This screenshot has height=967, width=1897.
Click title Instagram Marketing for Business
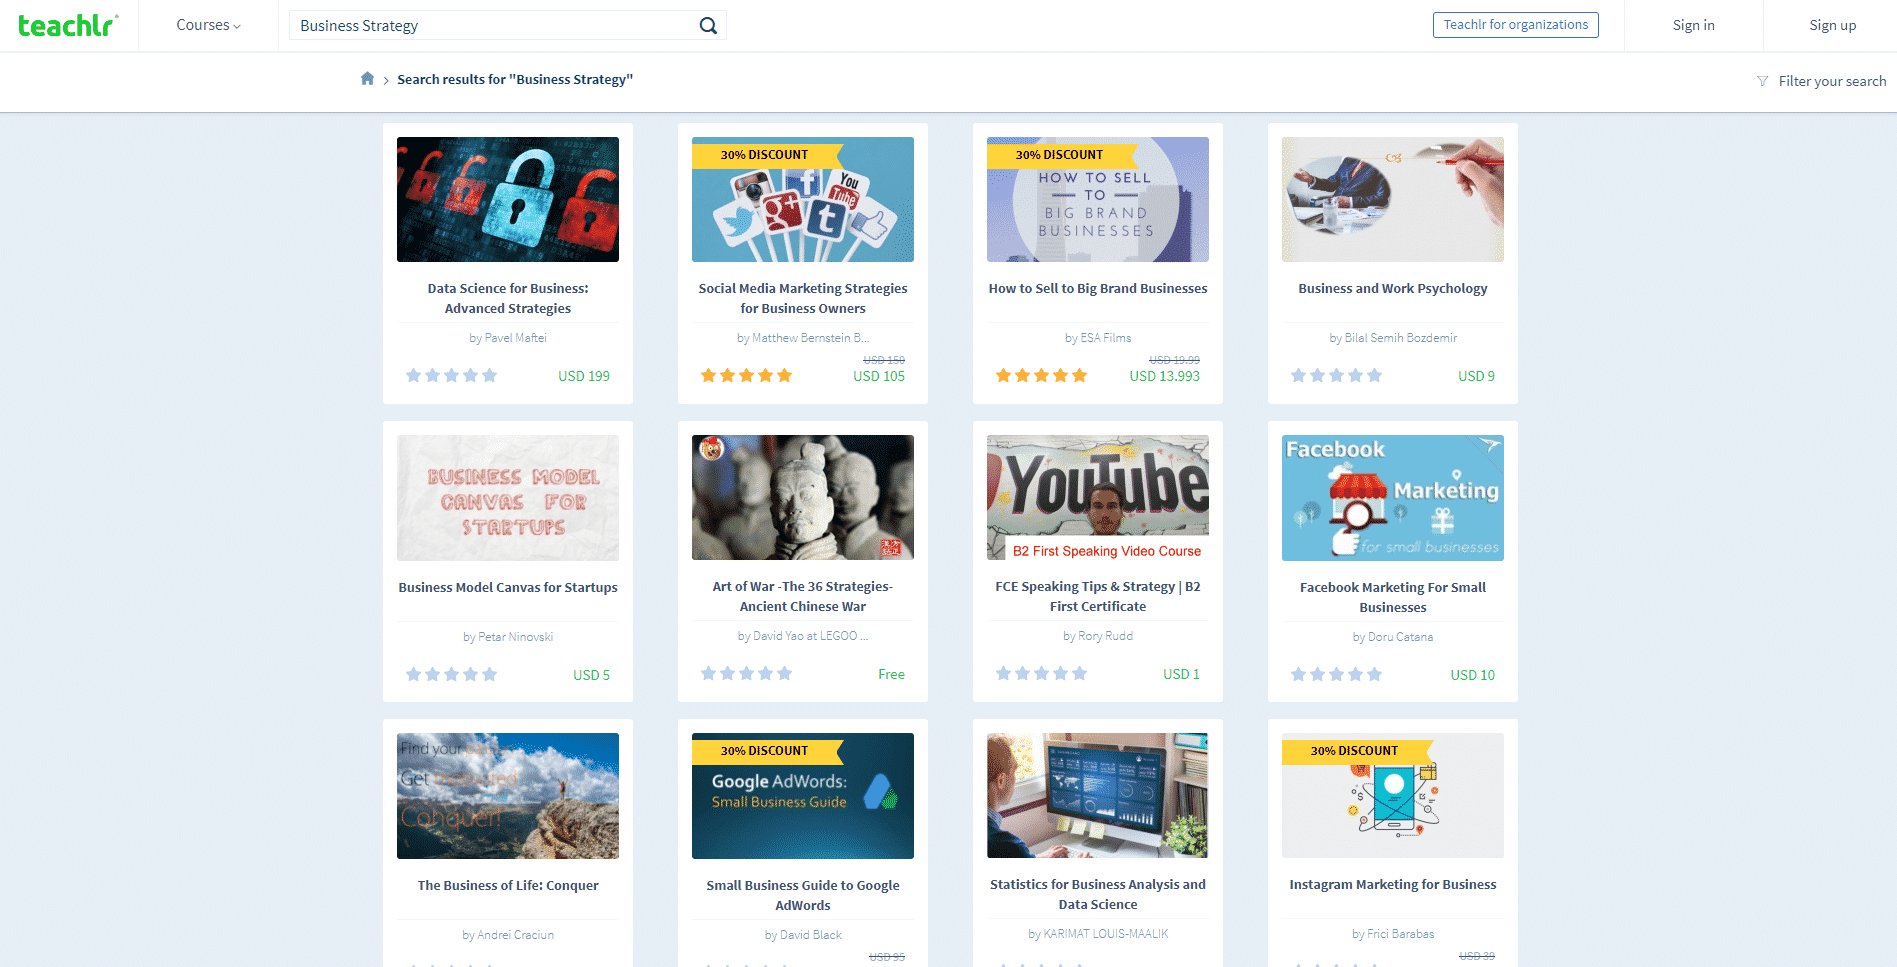[1393, 884]
